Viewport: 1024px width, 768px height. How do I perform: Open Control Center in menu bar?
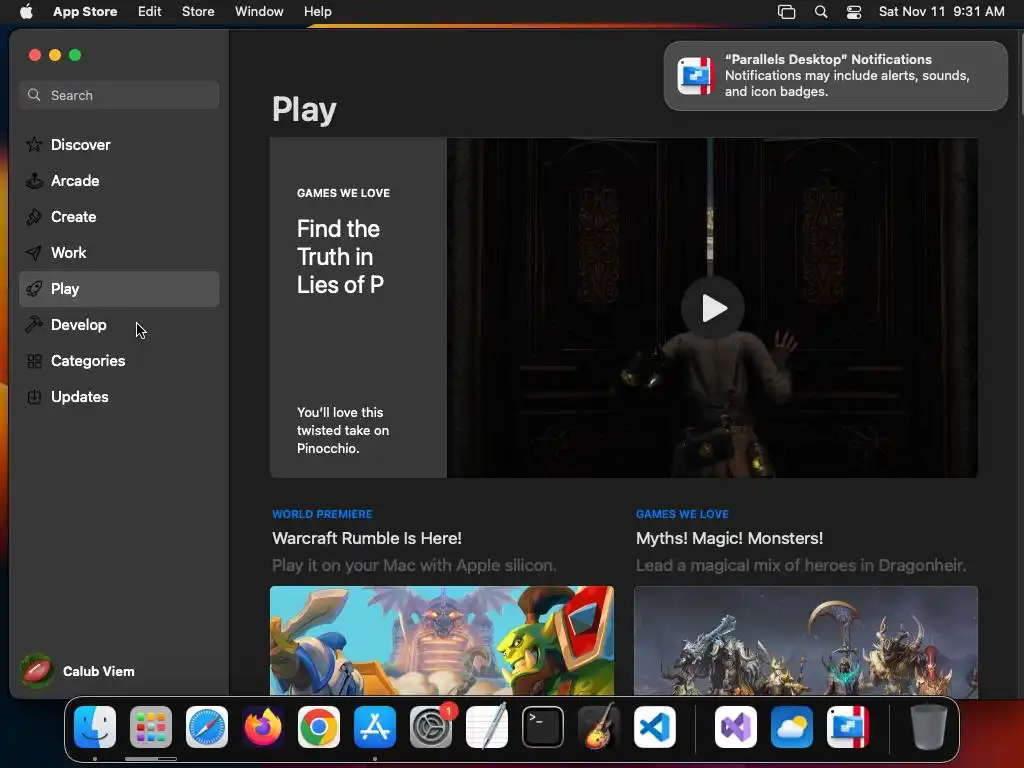[x=854, y=12]
